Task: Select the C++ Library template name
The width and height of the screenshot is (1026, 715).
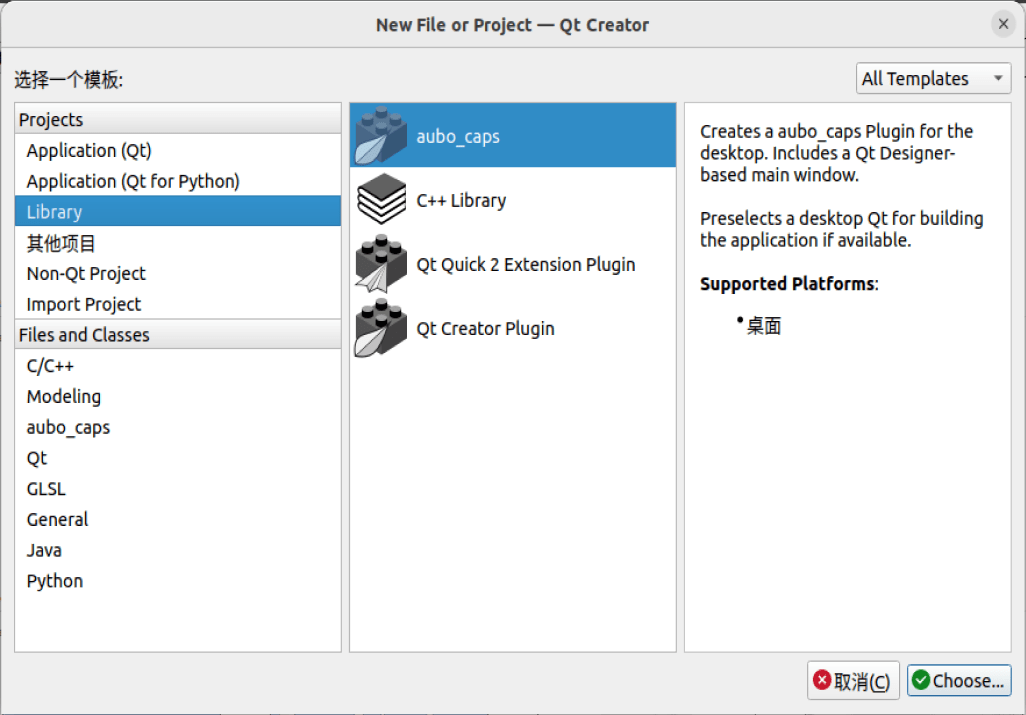Action: pyautogui.click(x=461, y=200)
